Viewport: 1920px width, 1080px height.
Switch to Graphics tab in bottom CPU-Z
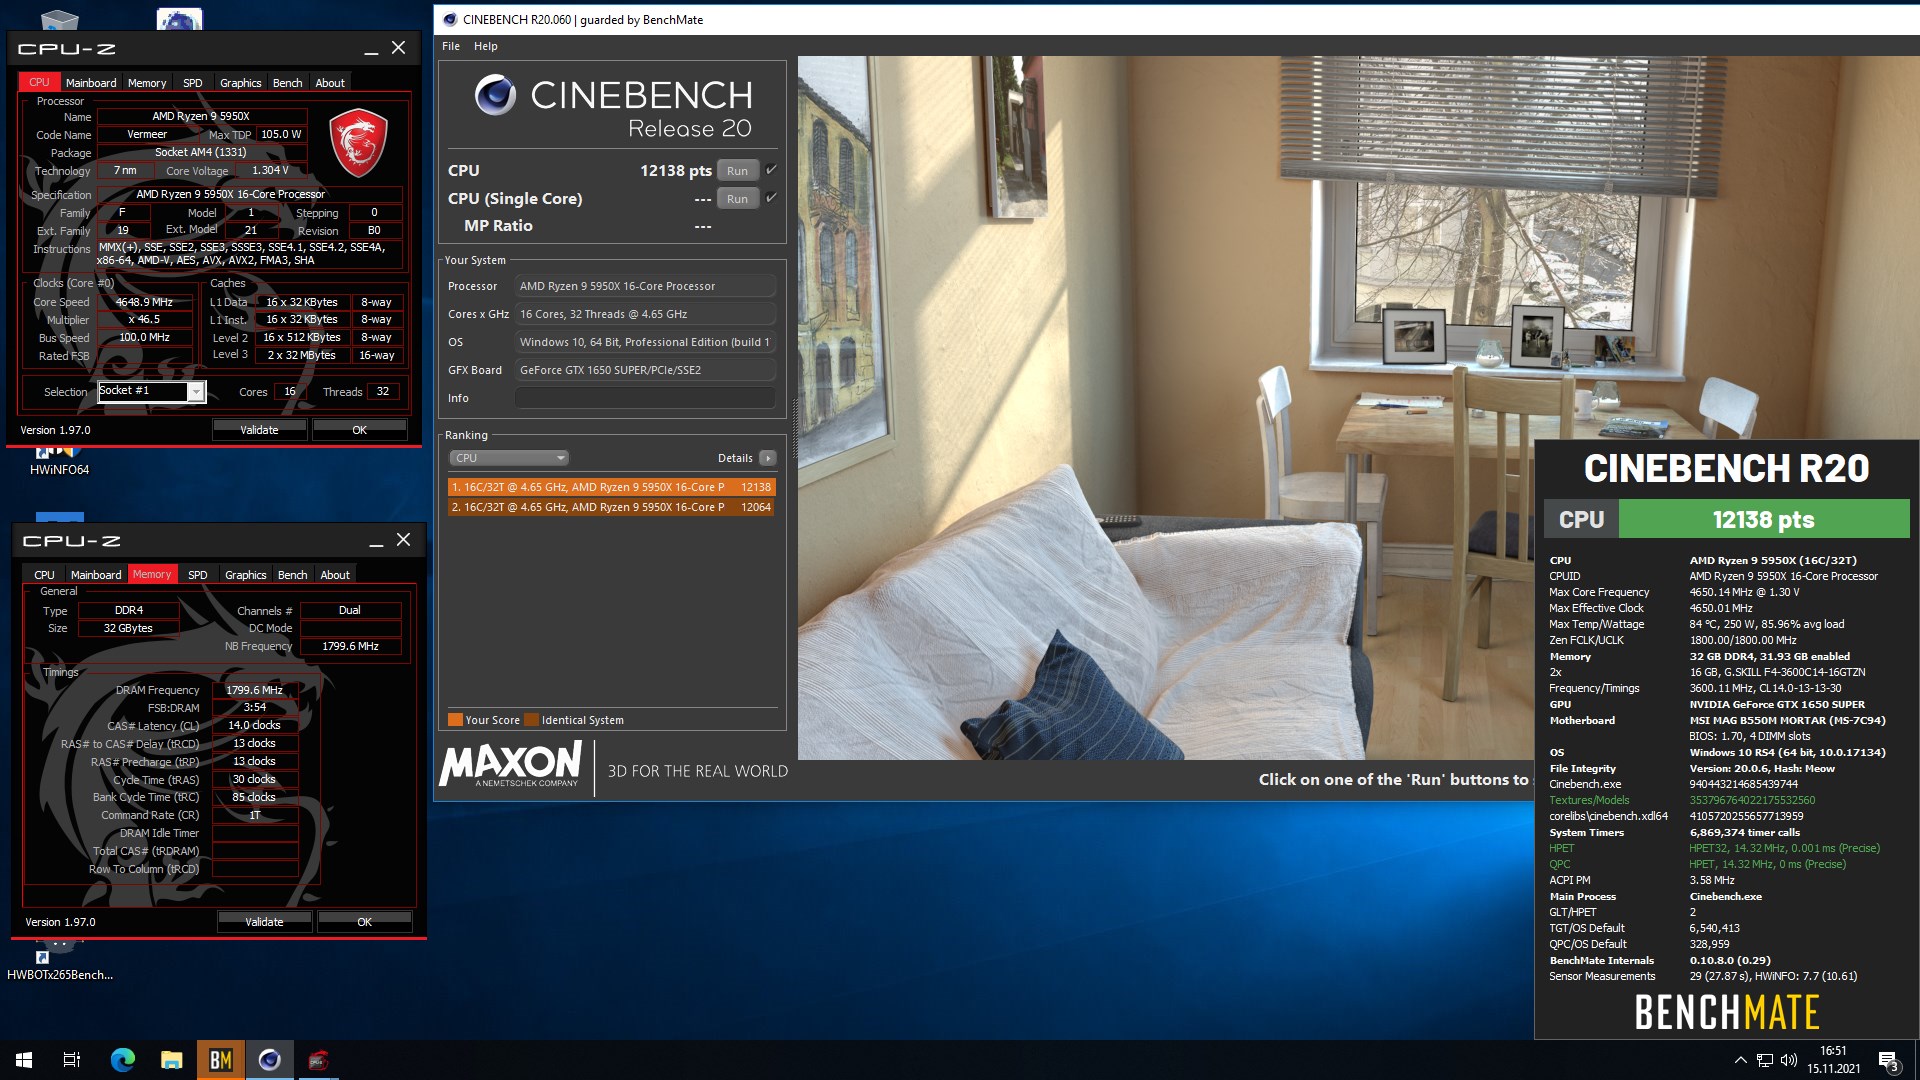(245, 575)
